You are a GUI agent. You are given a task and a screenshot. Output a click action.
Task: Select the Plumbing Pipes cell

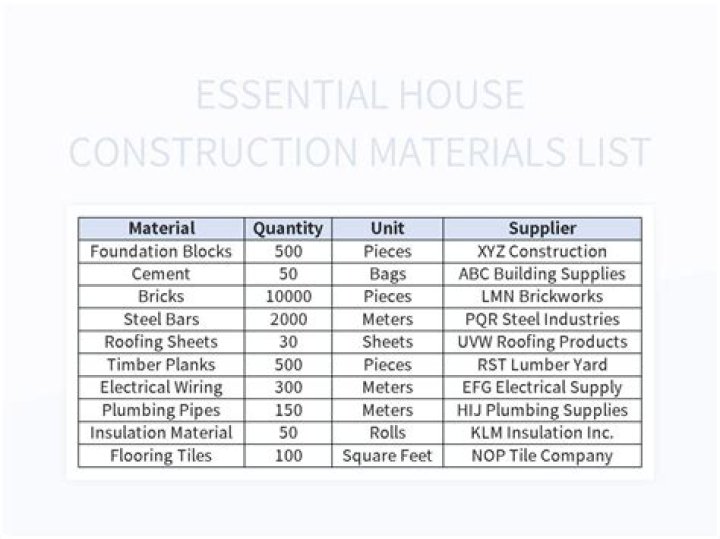point(161,410)
